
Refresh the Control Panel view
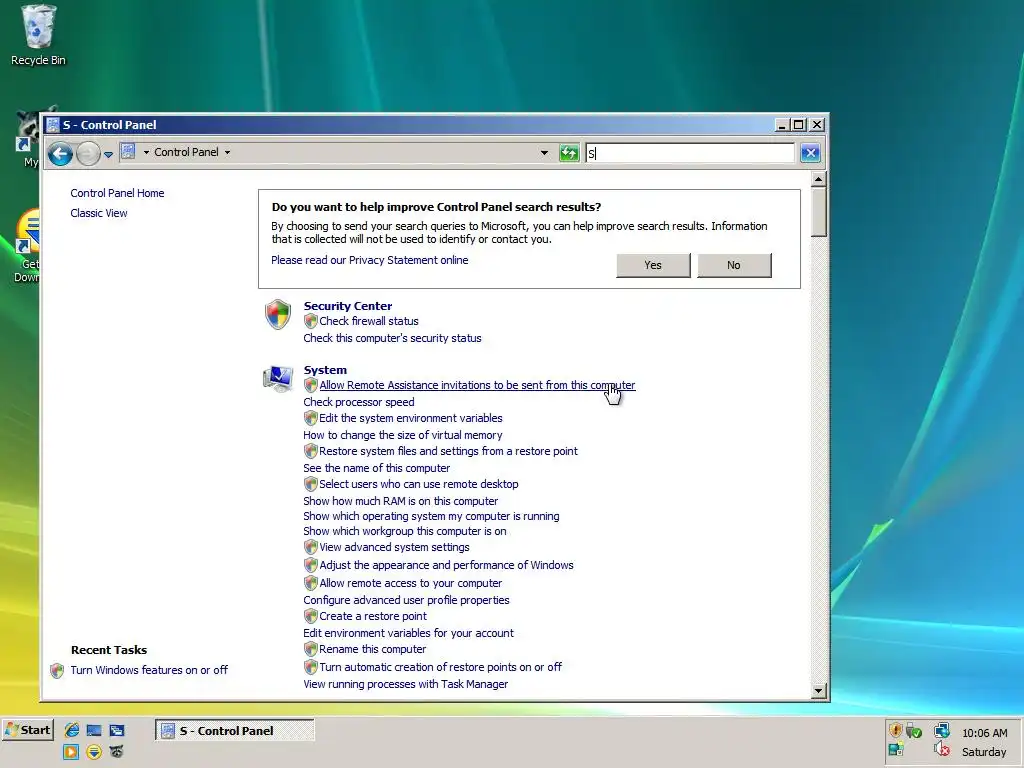pos(569,153)
